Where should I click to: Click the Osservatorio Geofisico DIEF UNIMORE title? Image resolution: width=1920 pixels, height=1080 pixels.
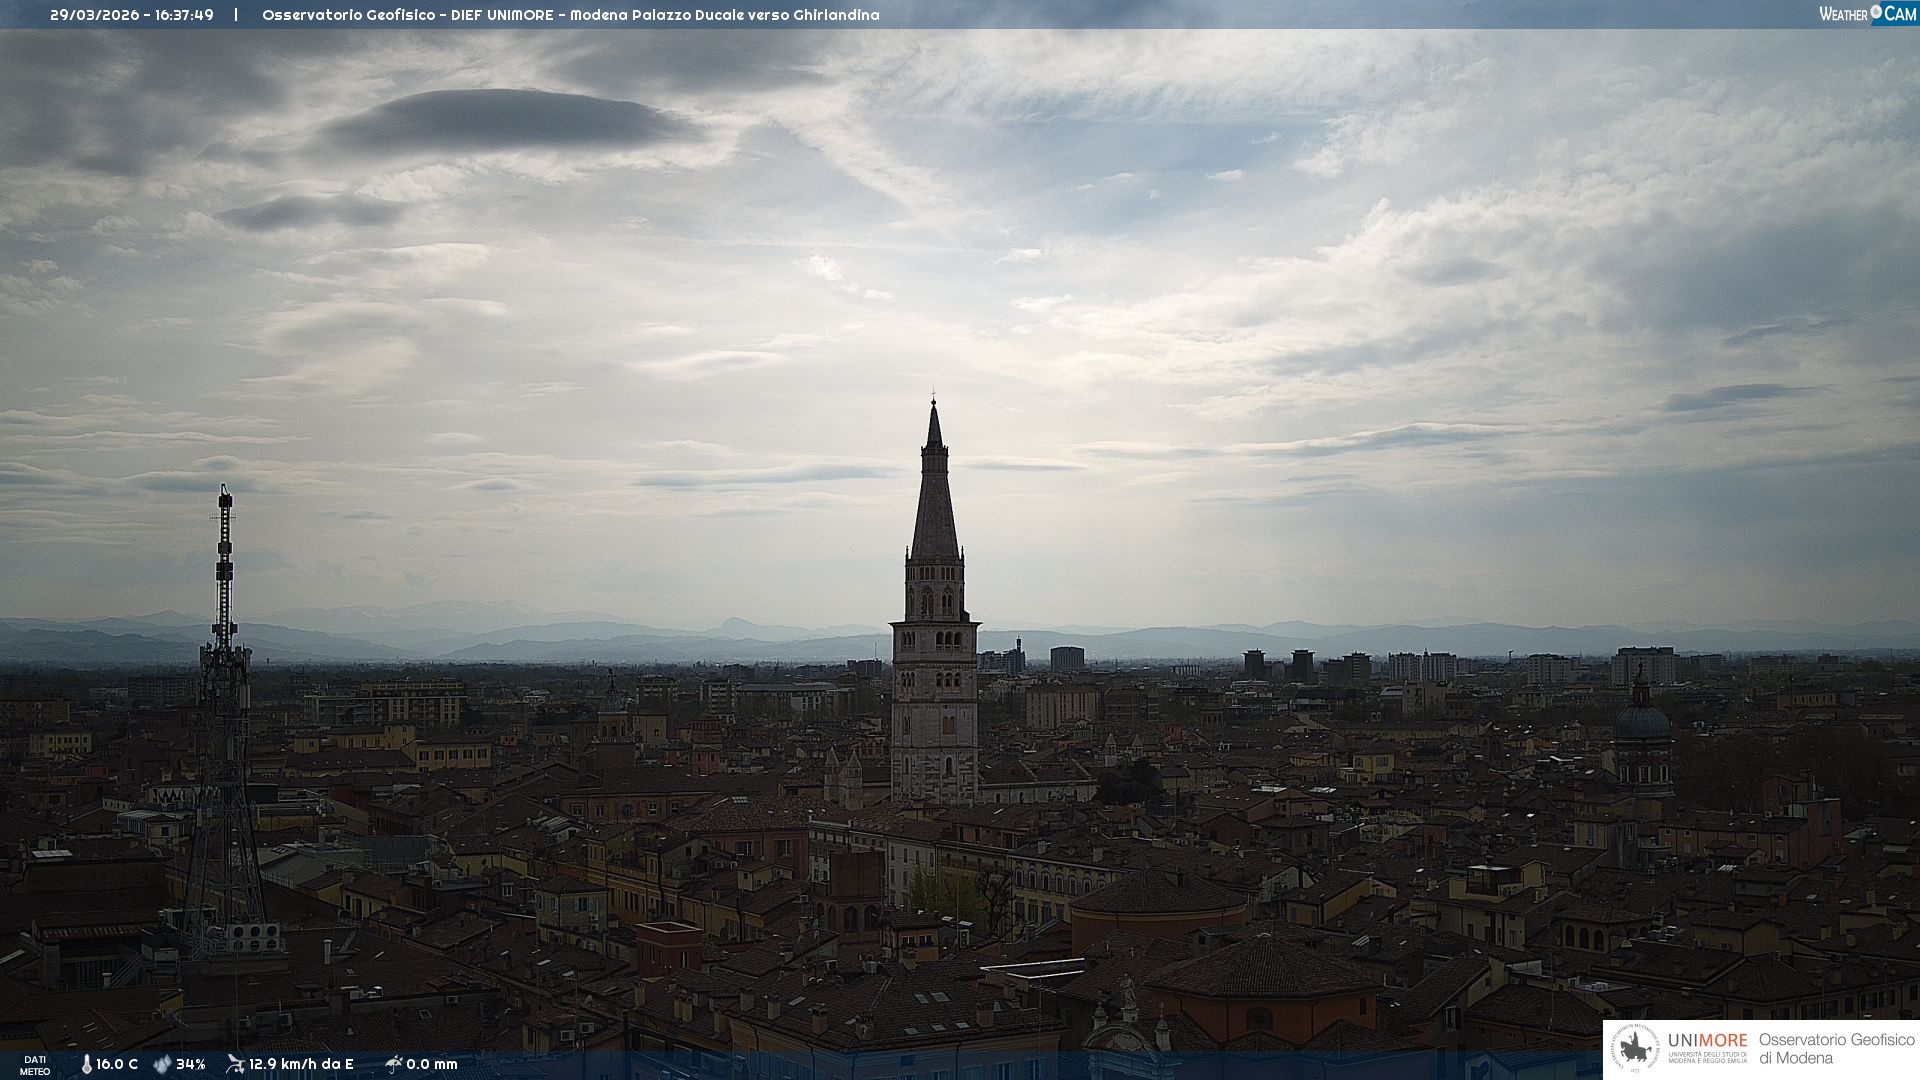(x=570, y=15)
